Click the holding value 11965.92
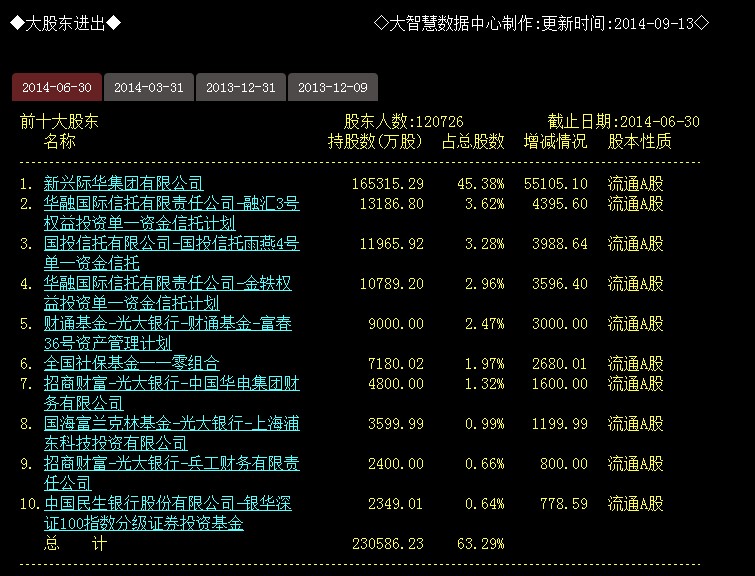Image resolution: width=755 pixels, height=576 pixels. [x=391, y=244]
